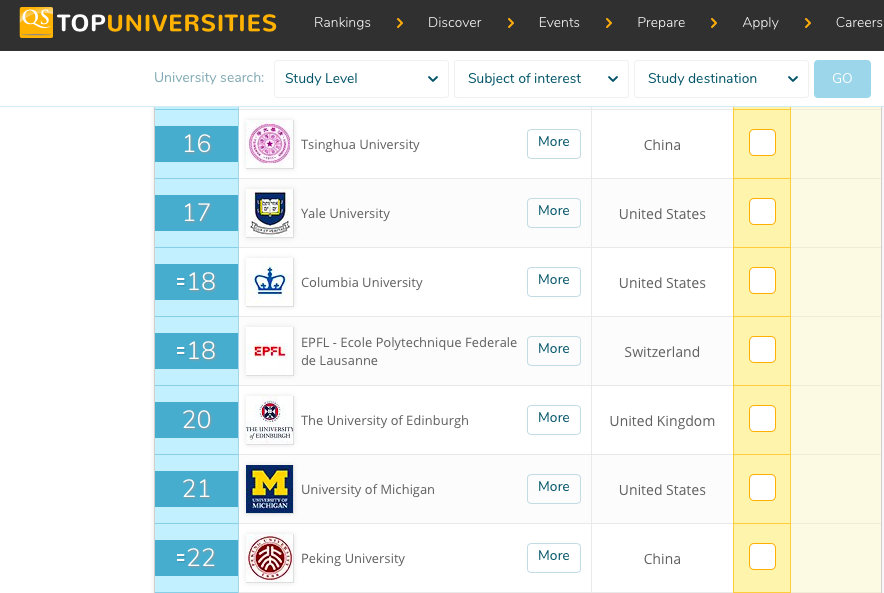Click the QS TopUniversities logo
This screenshot has height=593, width=884.
click(148, 23)
